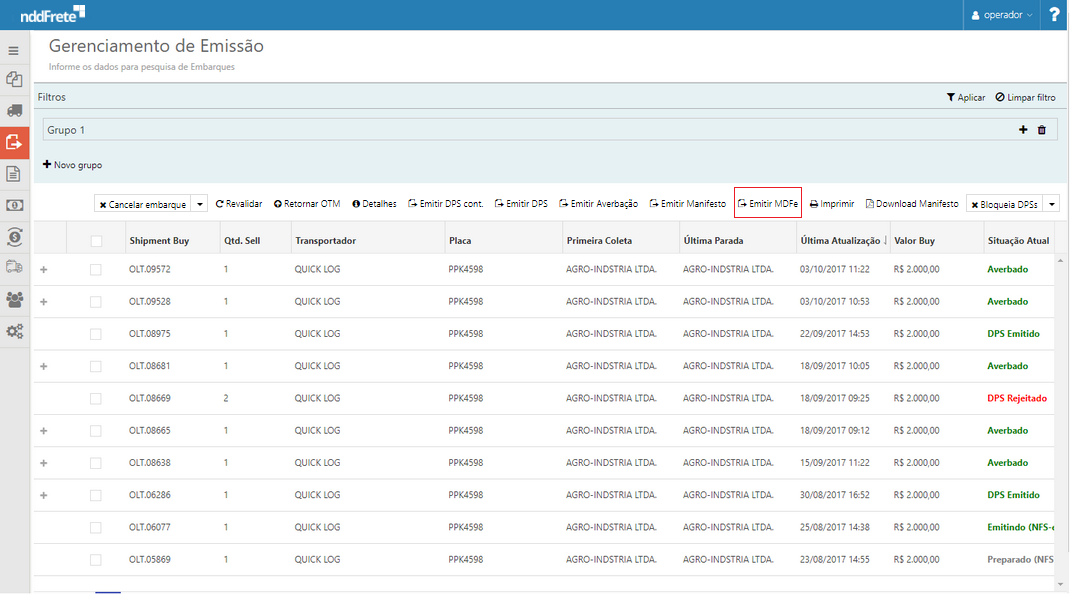Click Download Manifesto in toolbar
This screenshot has height=595, width=1070.
coord(912,204)
